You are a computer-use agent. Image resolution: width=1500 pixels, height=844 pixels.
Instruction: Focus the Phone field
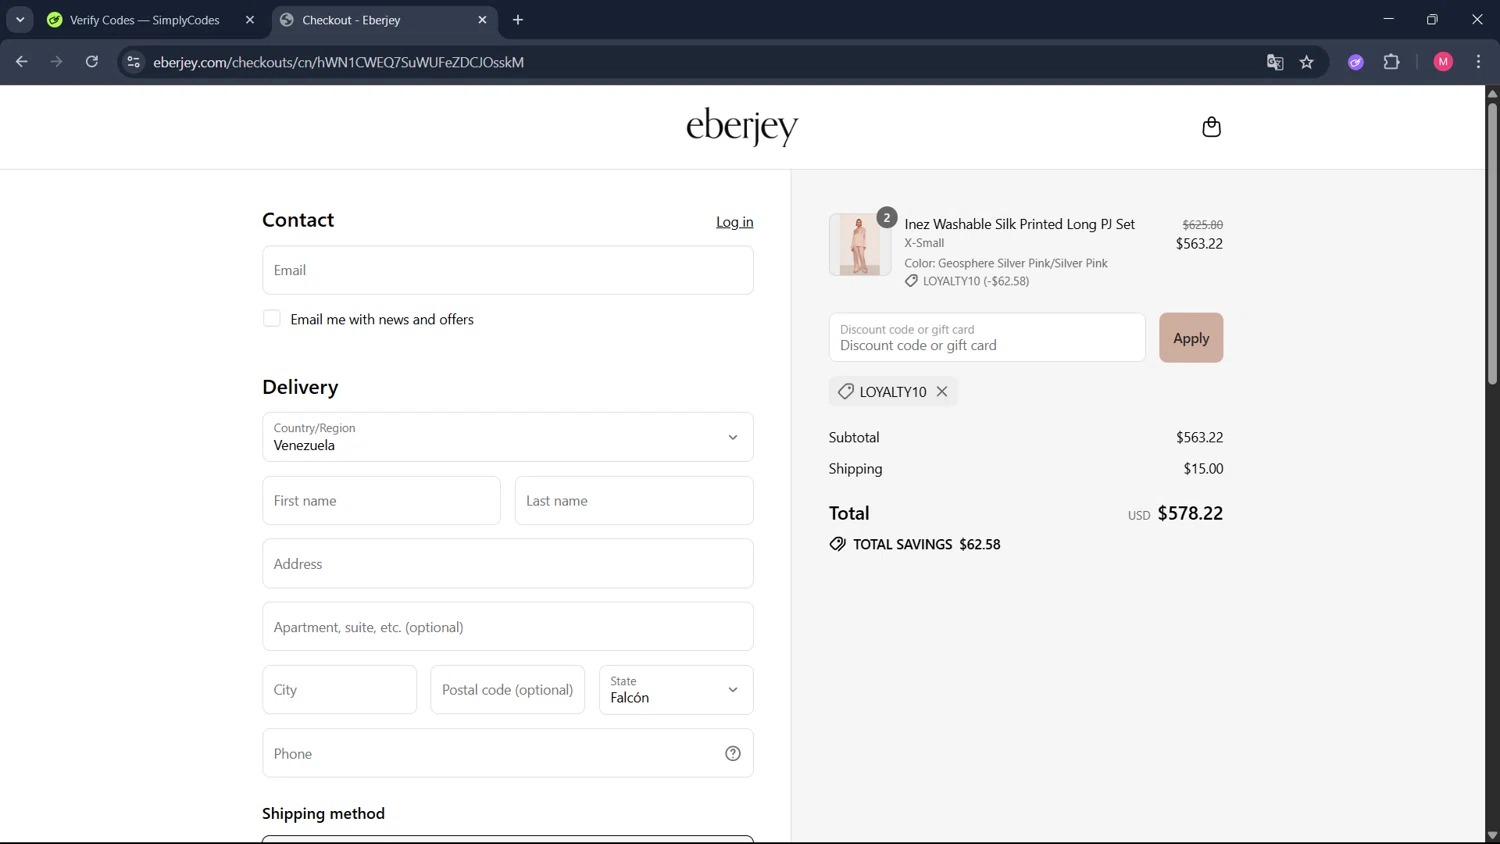tap(508, 754)
